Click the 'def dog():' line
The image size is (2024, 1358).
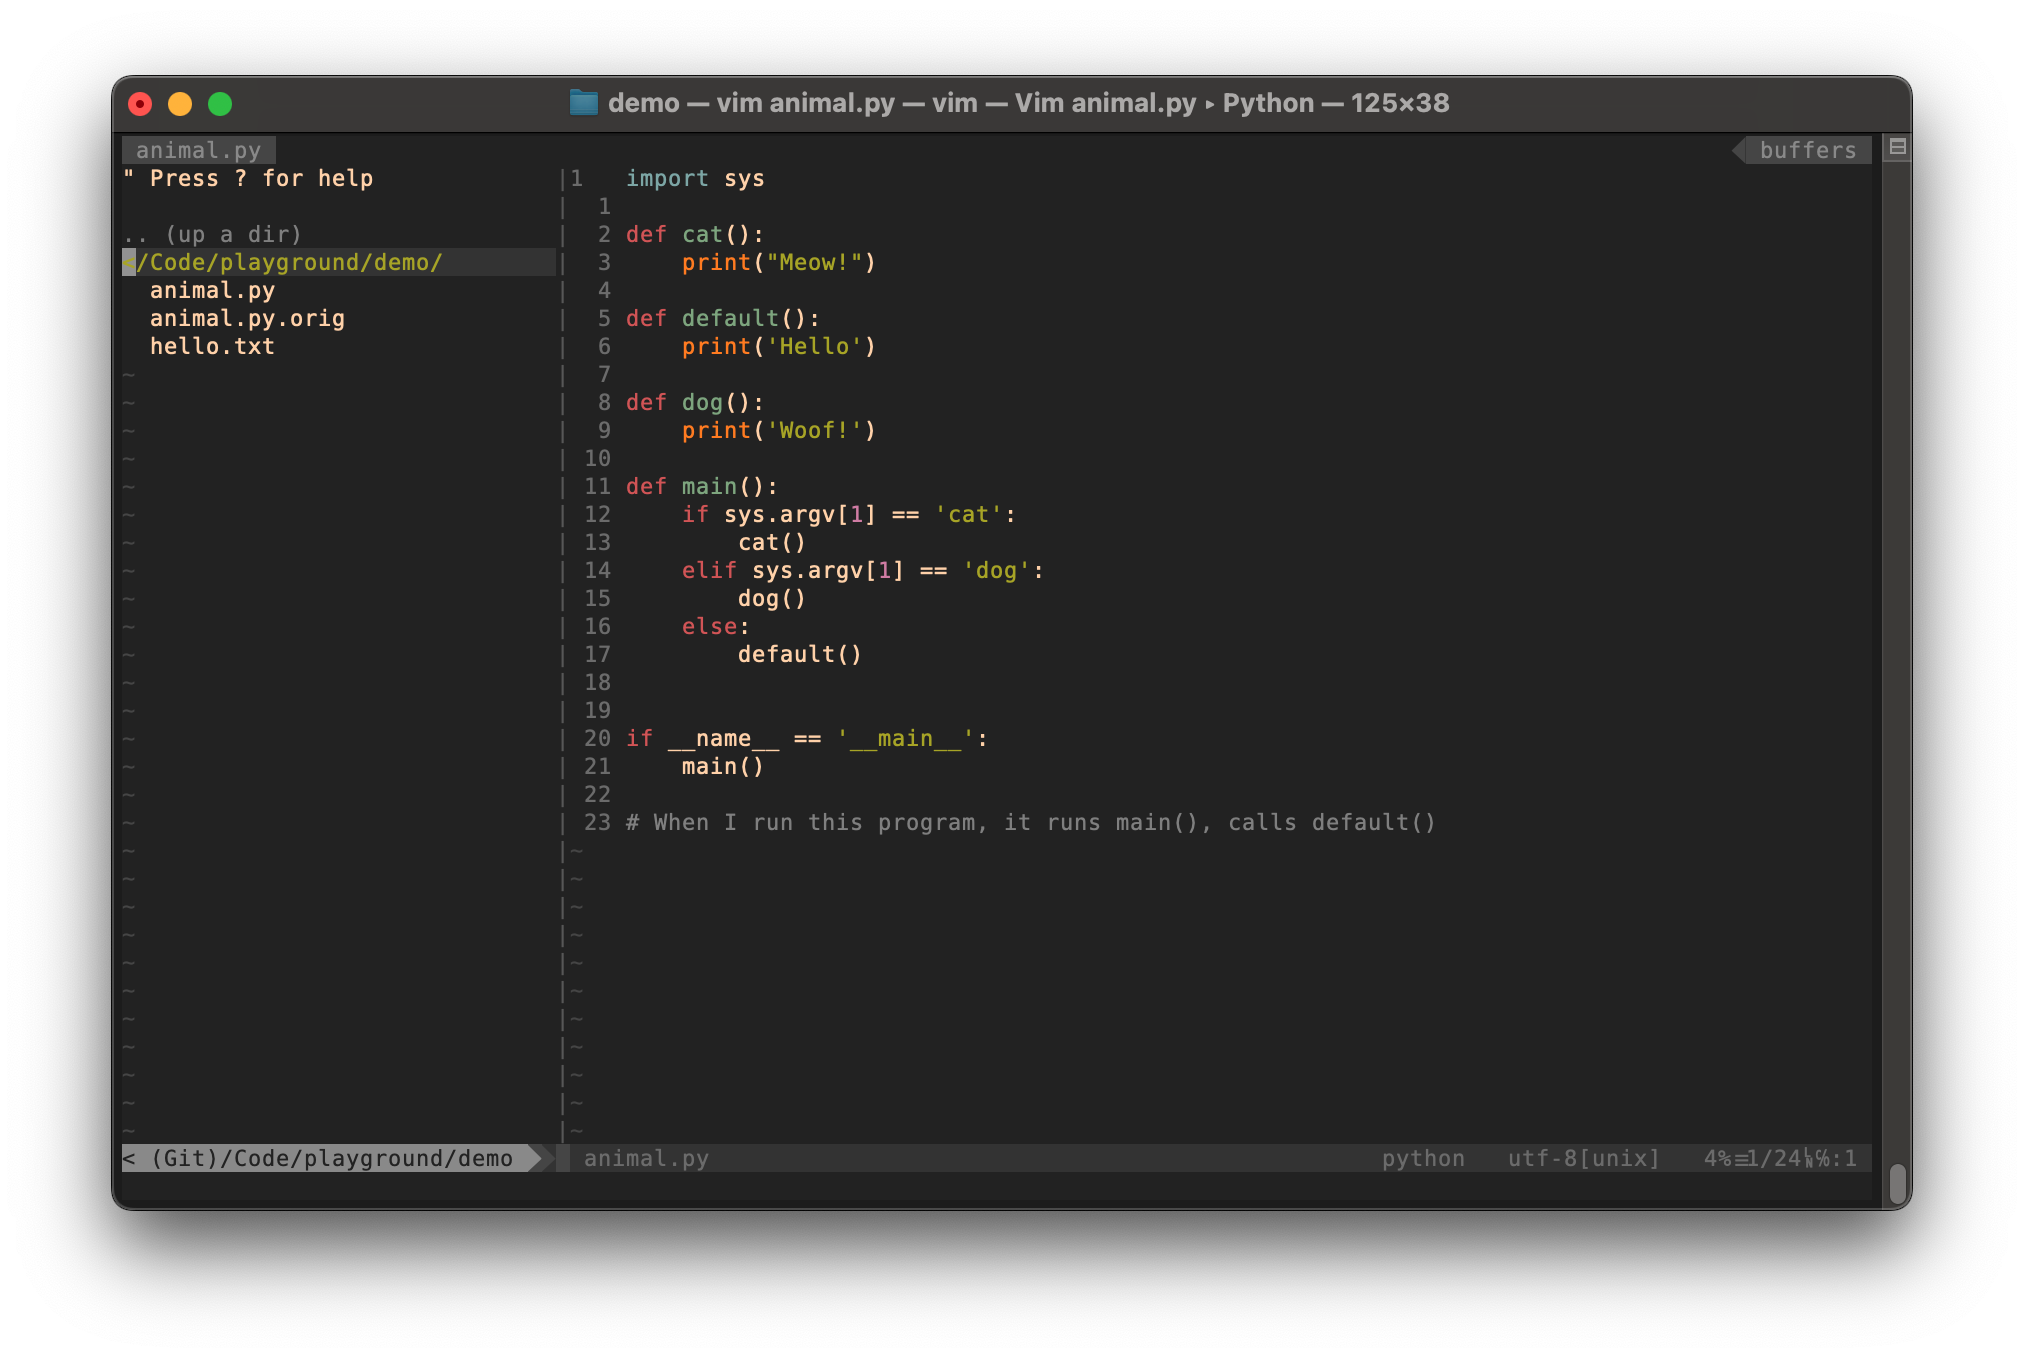click(x=695, y=402)
